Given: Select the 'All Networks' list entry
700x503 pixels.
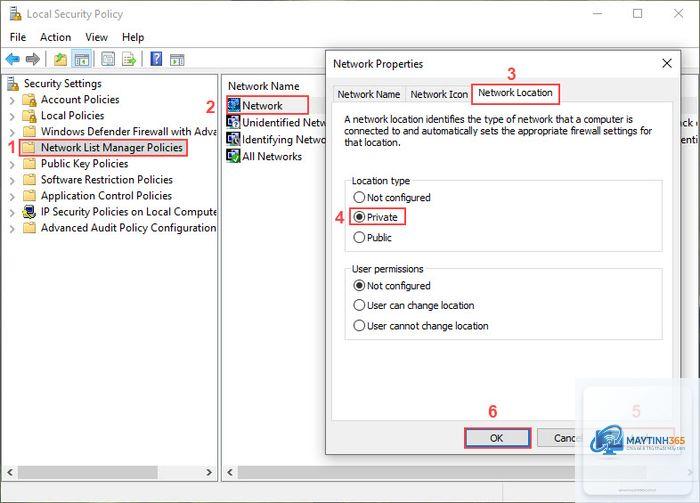Looking at the screenshot, I should tap(272, 156).
